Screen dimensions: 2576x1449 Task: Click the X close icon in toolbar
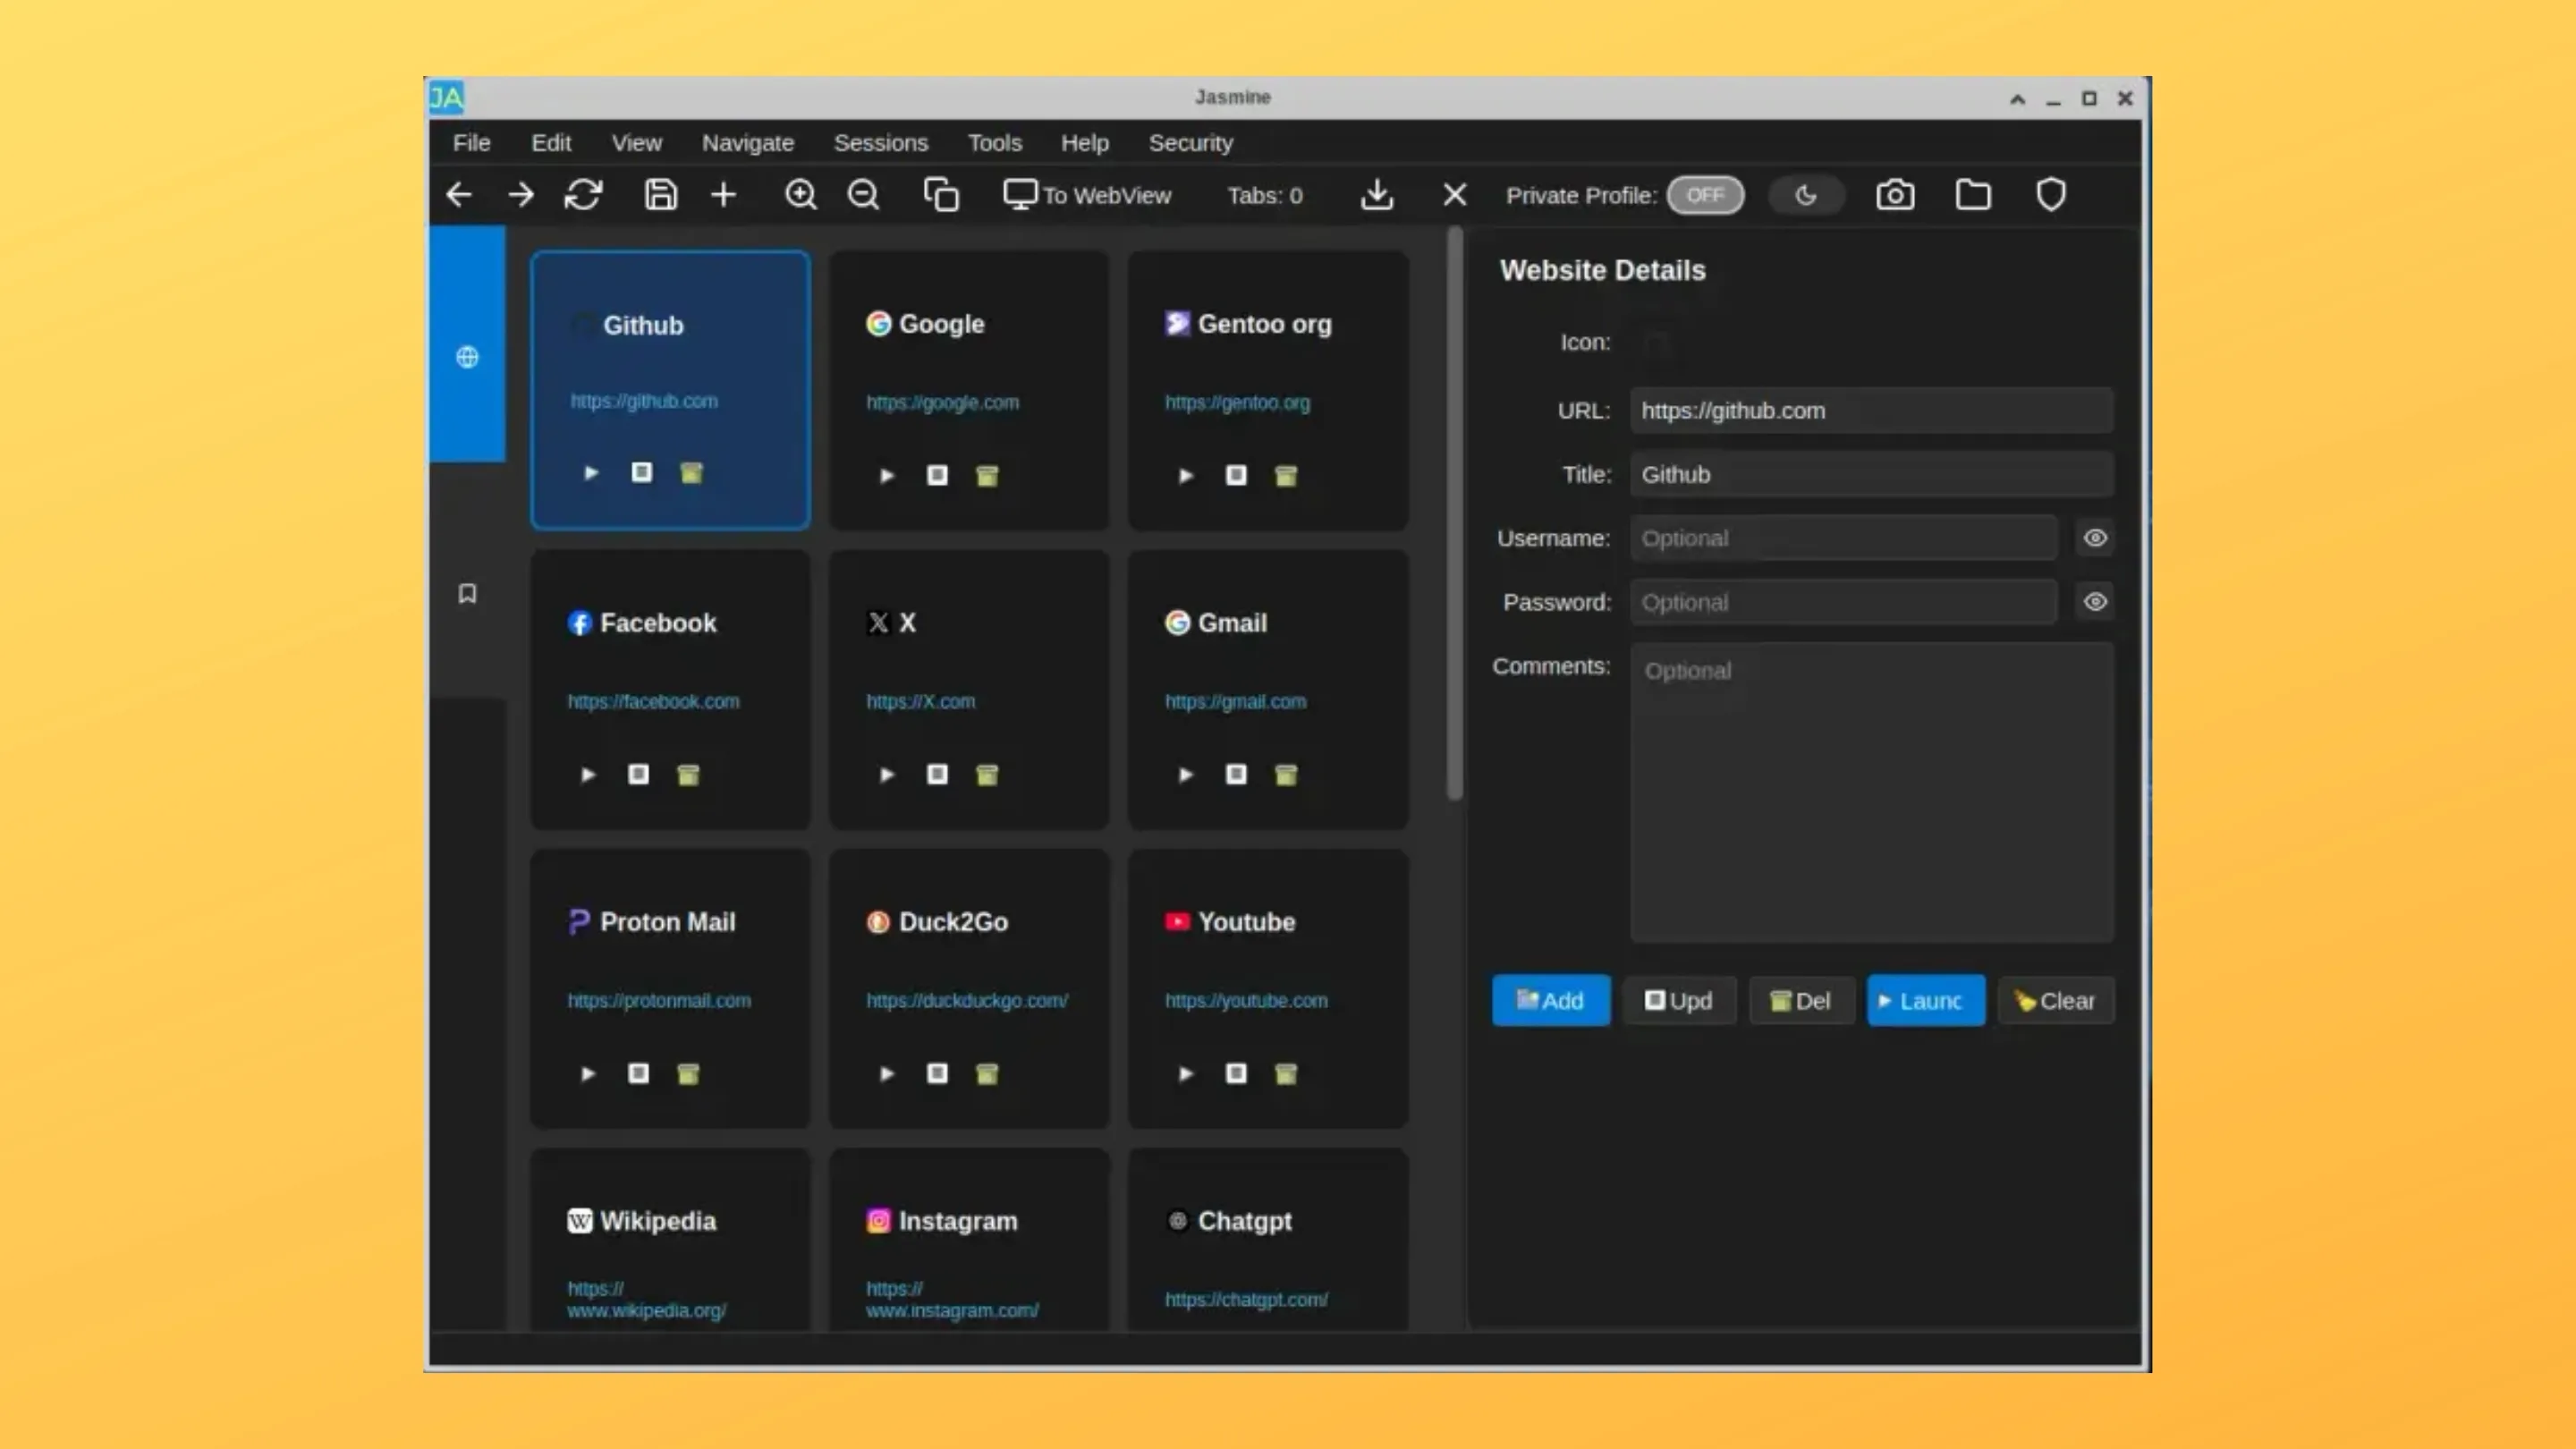1455,195
